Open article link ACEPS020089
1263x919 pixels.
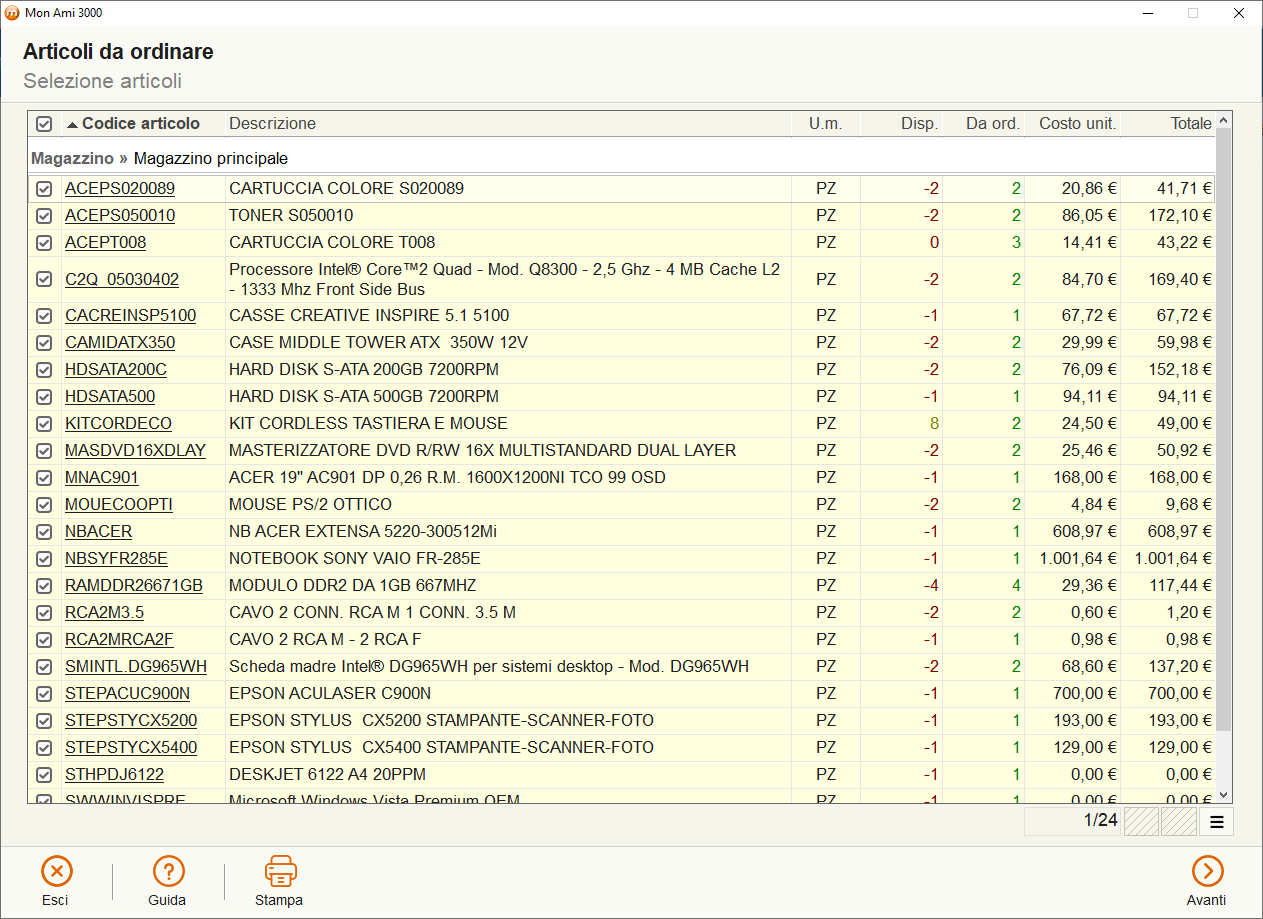pyautogui.click(x=120, y=188)
